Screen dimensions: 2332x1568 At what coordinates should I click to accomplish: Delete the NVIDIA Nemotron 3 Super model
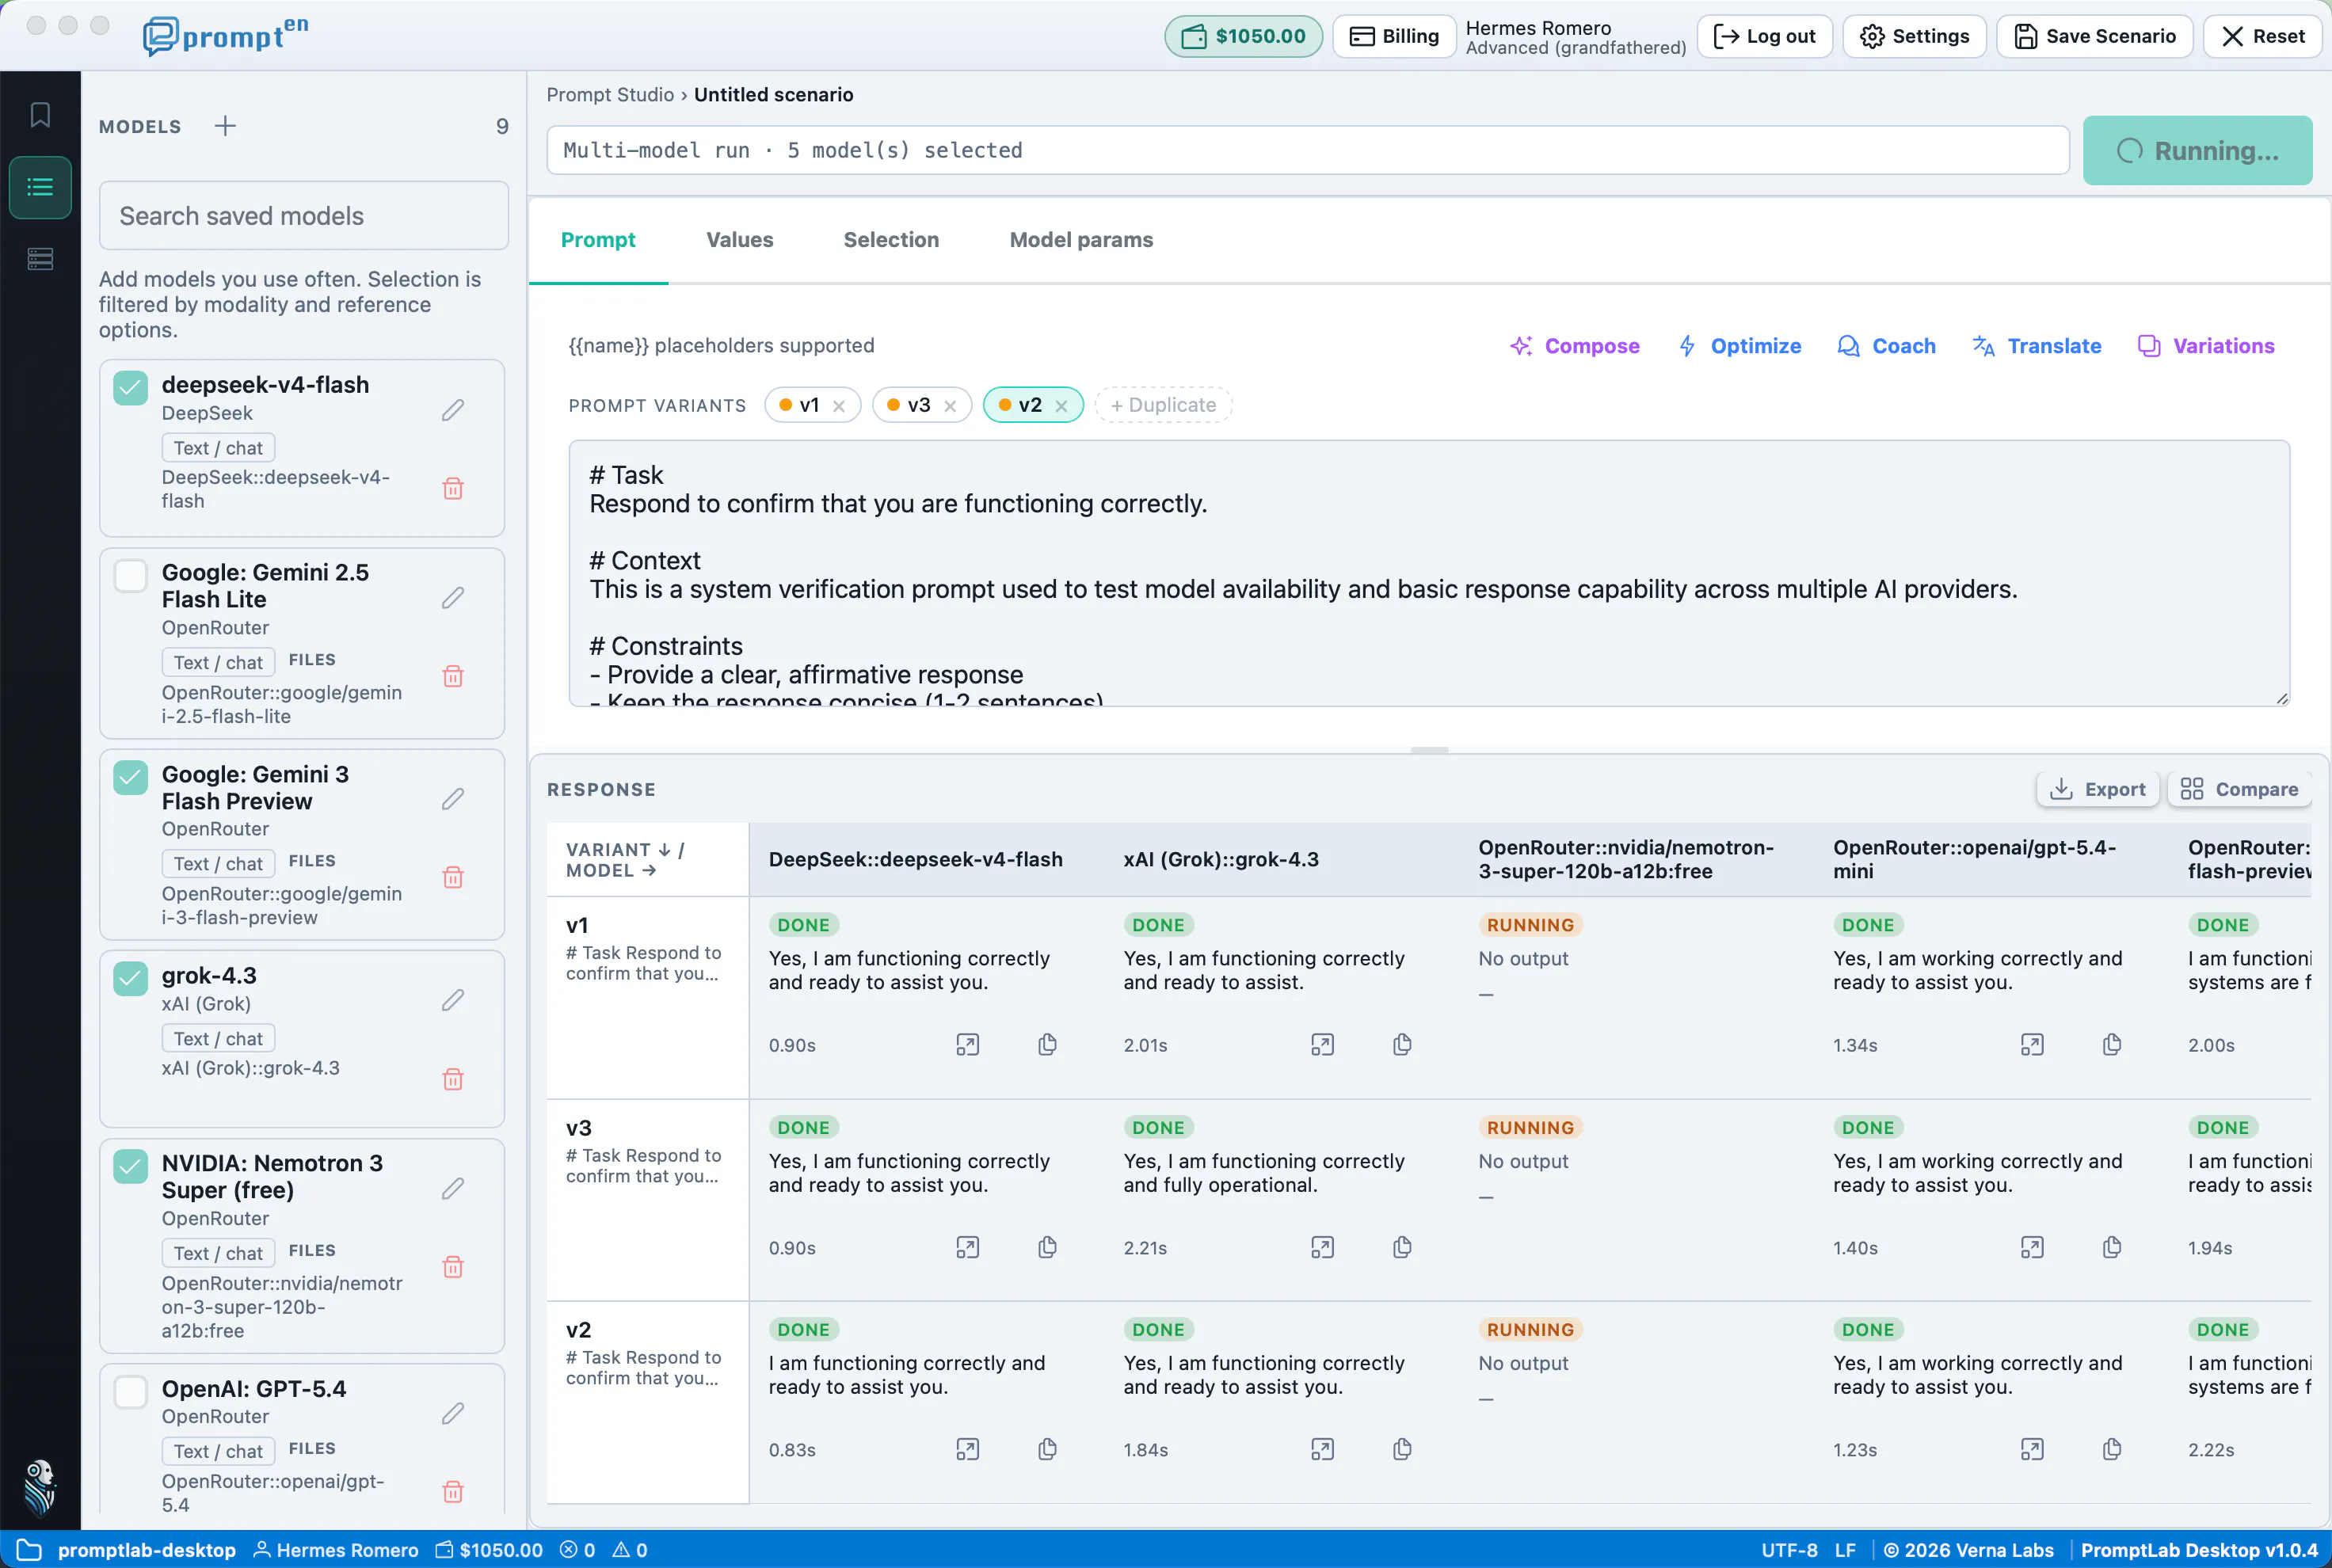[453, 1267]
